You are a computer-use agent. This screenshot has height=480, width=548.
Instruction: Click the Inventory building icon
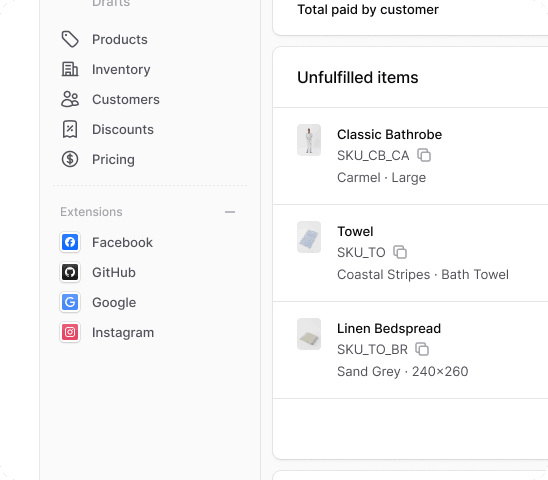(x=70, y=69)
